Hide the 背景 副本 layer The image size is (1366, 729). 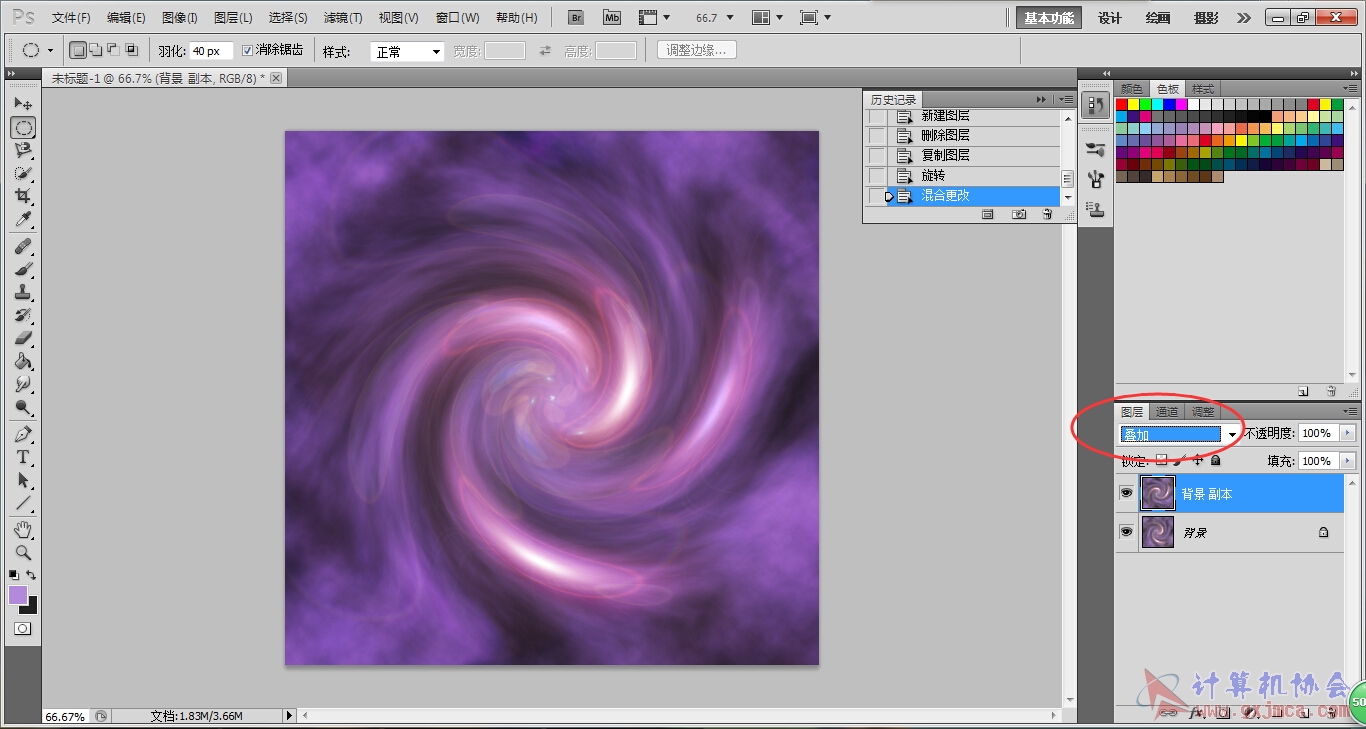1126,493
